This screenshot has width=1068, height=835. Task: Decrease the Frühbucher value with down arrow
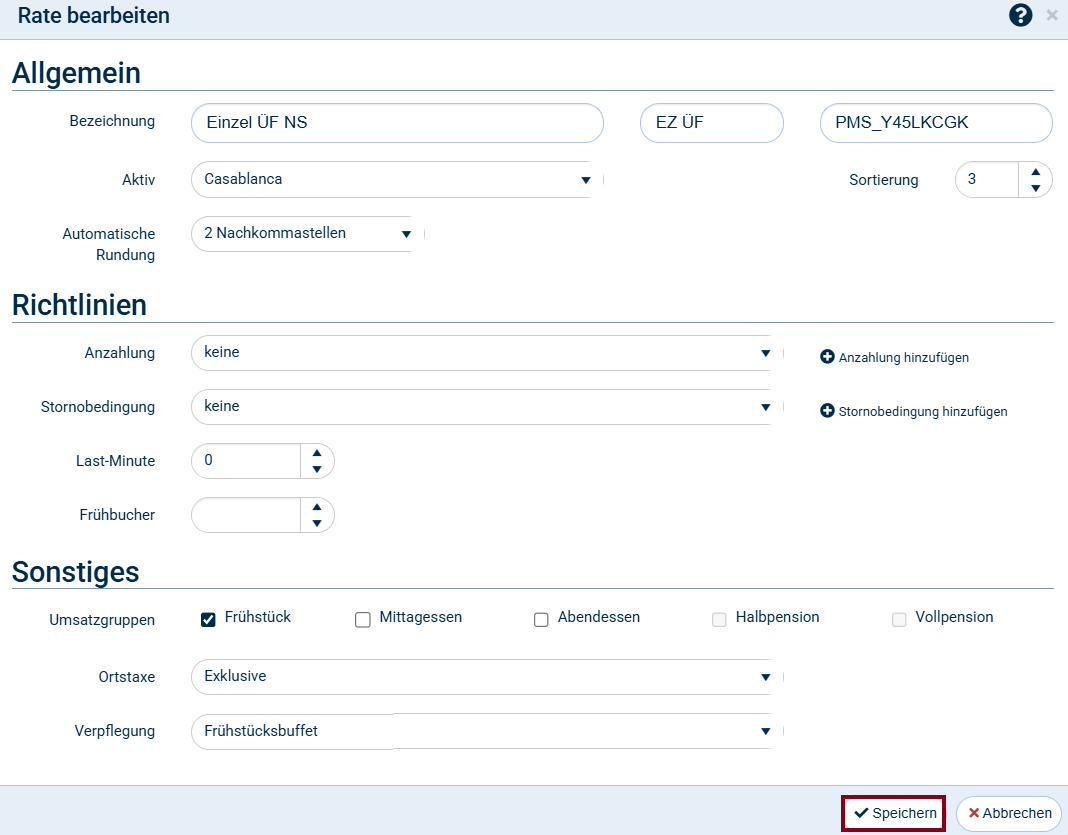[317, 523]
